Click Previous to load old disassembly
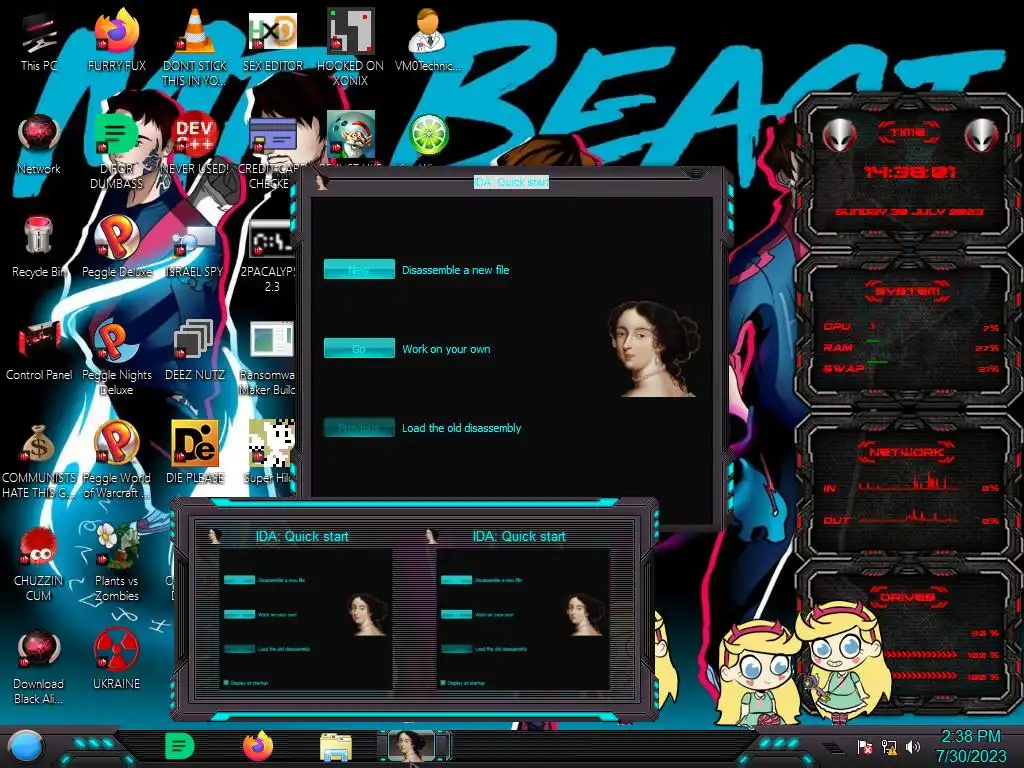This screenshot has width=1024, height=768. [359, 428]
